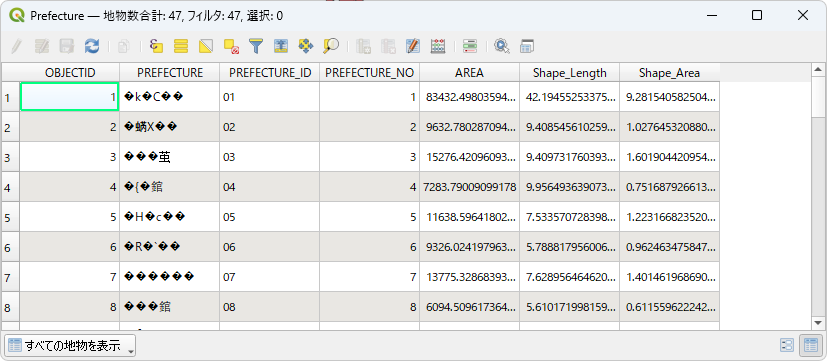Copy selected rows to clipboard icon

pyautogui.click(x=123, y=46)
